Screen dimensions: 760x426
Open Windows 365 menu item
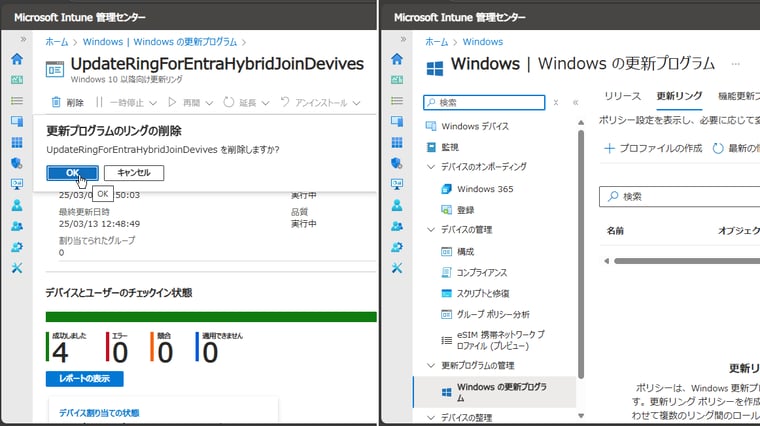477,189
